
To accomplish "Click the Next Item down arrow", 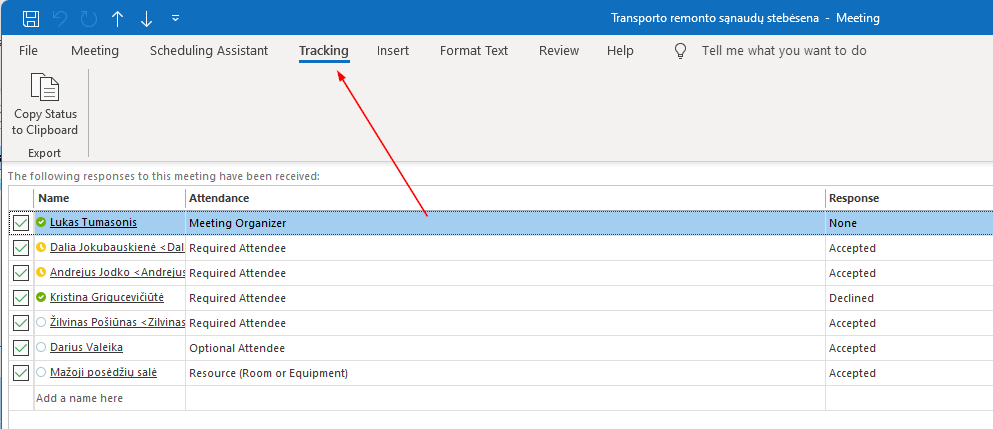I will (147, 18).
